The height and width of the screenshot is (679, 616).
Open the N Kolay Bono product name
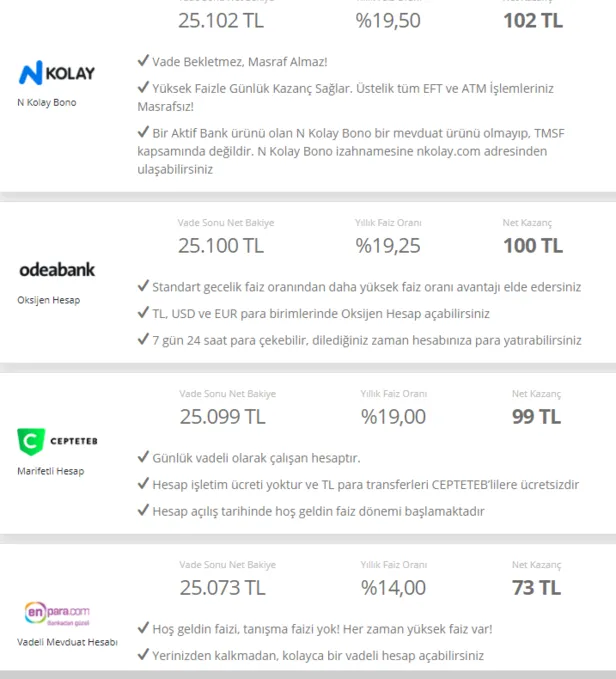click(x=46, y=102)
